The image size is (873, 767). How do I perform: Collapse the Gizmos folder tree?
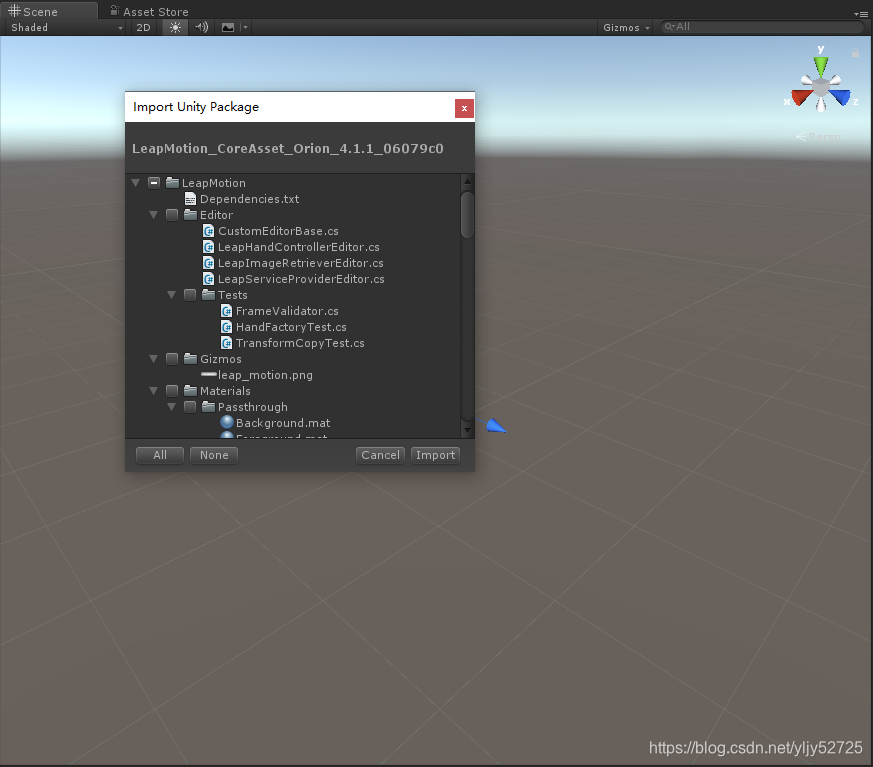(x=154, y=358)
